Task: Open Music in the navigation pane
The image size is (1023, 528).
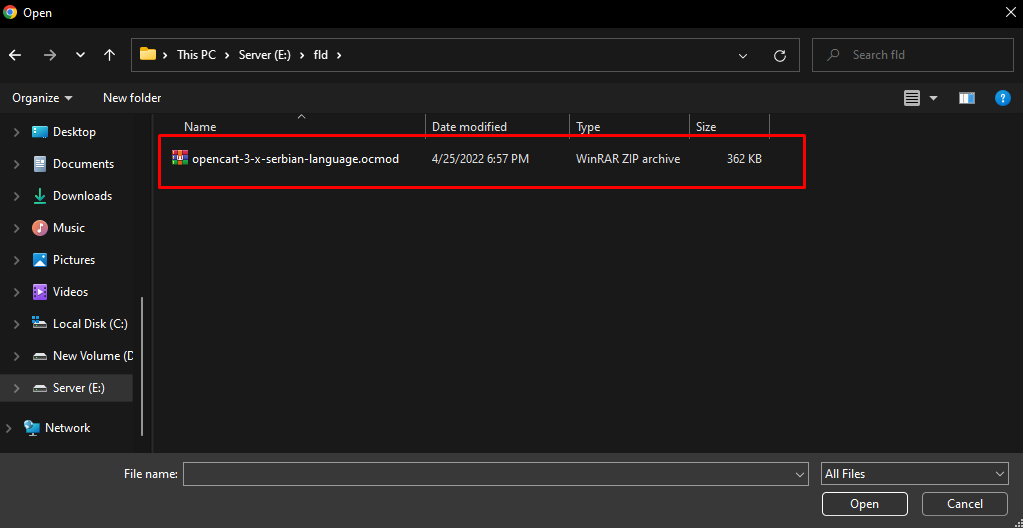Action: point(69,228)
